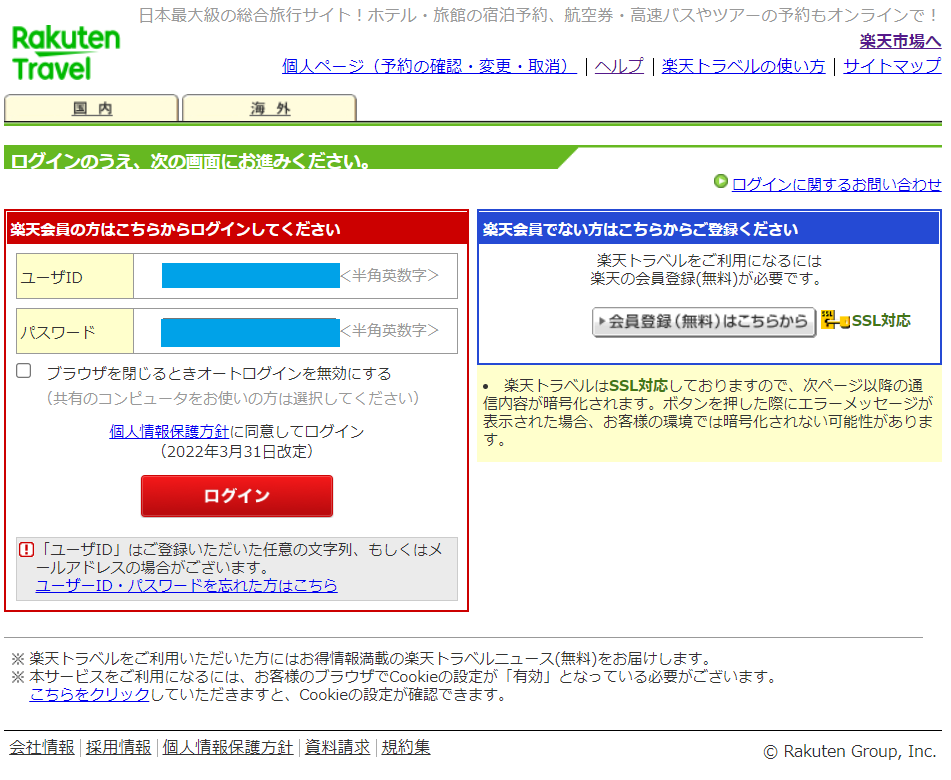Open footer 個人情報保護方針 link
Viewport: 951px width, 780px height.
pyautogui.click(x=227, y=747)
